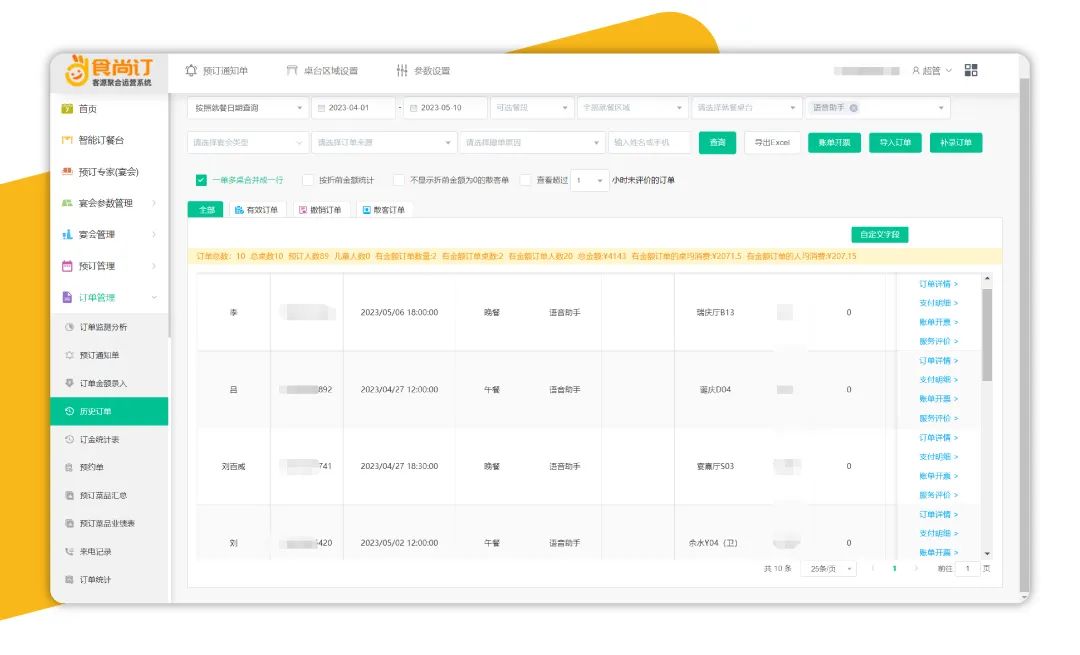Click the 查询 button
The height and width of the screenshot is (655, 1080).
tap(718, 143)
